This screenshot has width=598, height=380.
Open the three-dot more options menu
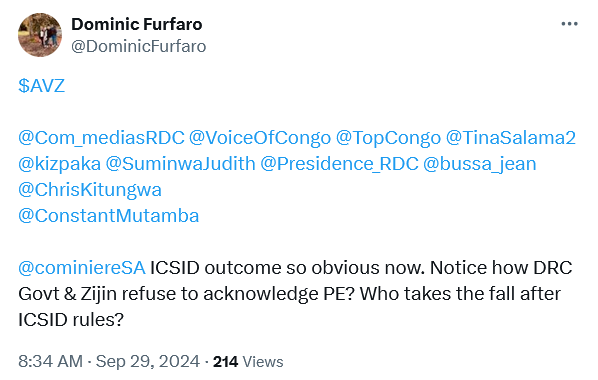tap(569, 24)
